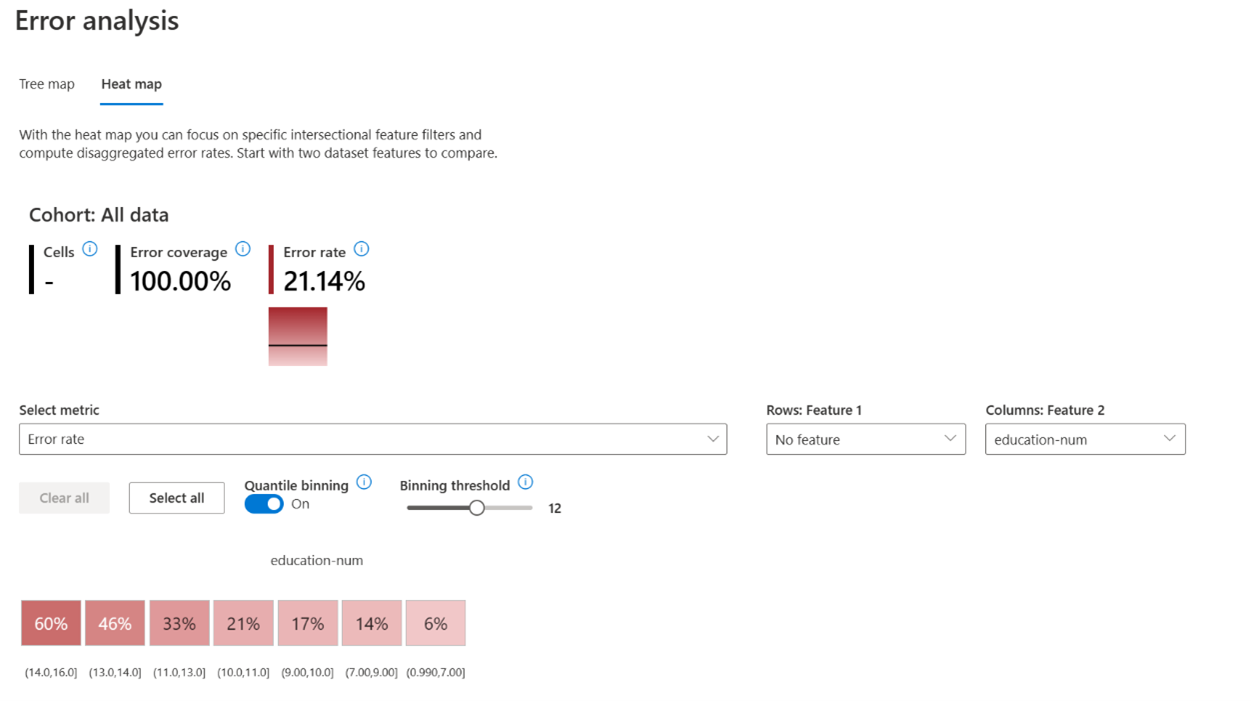Click the Quantile binning info icon
This screenshot has width=1251, height=701.
tap(364, 481)
